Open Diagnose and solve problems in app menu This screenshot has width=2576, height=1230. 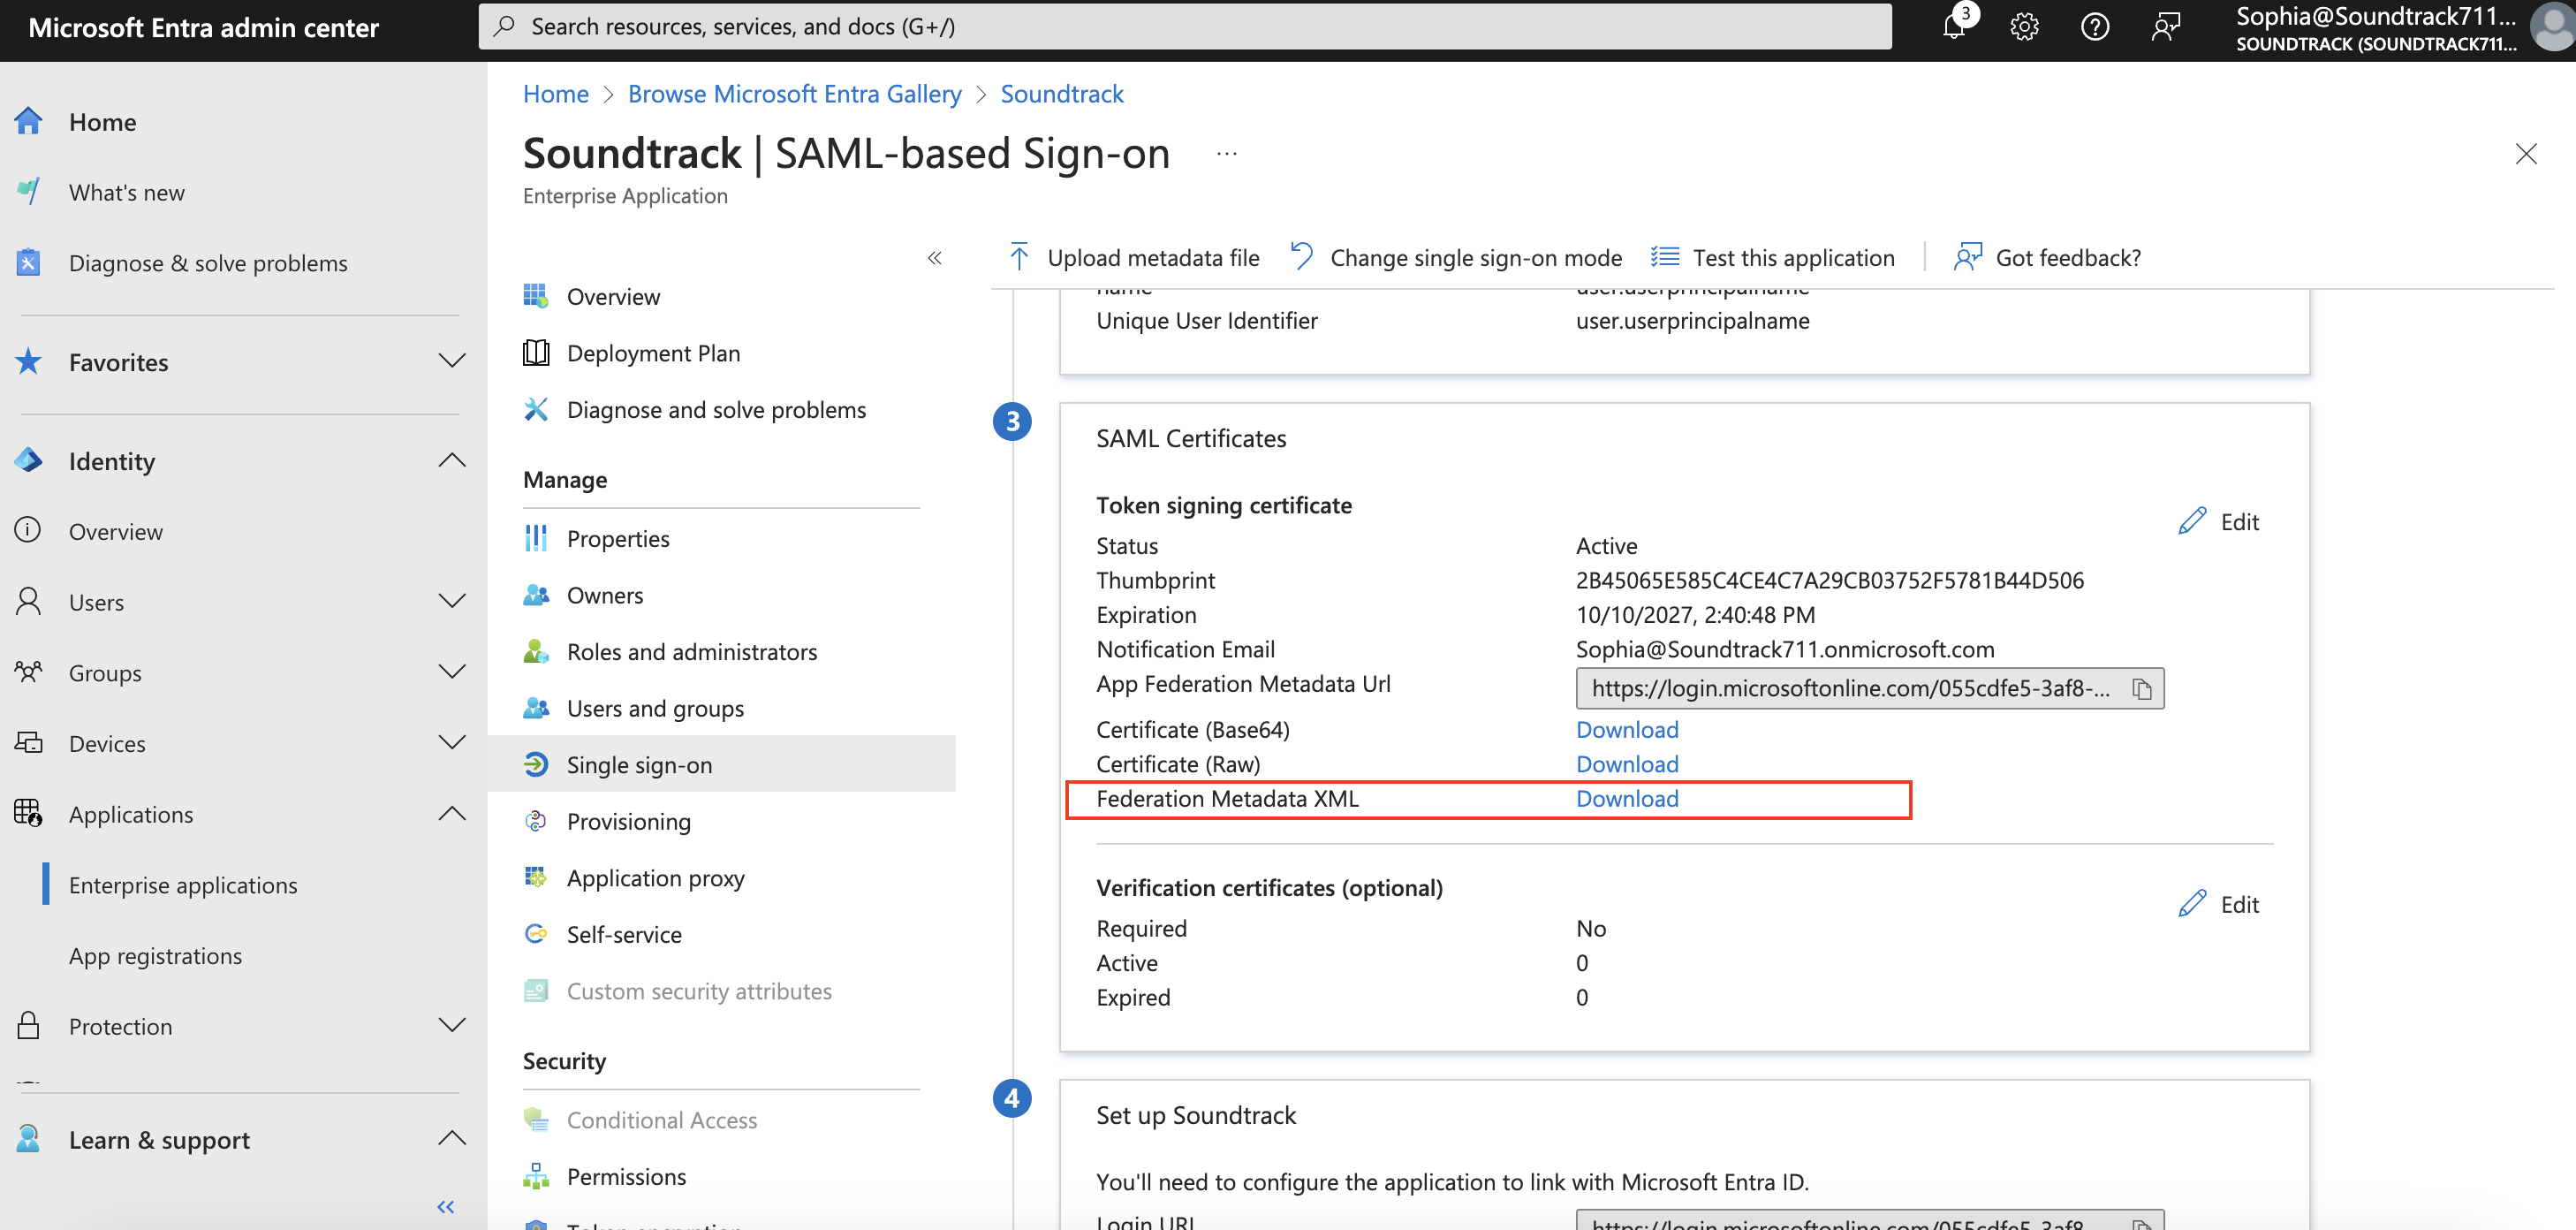716,409
